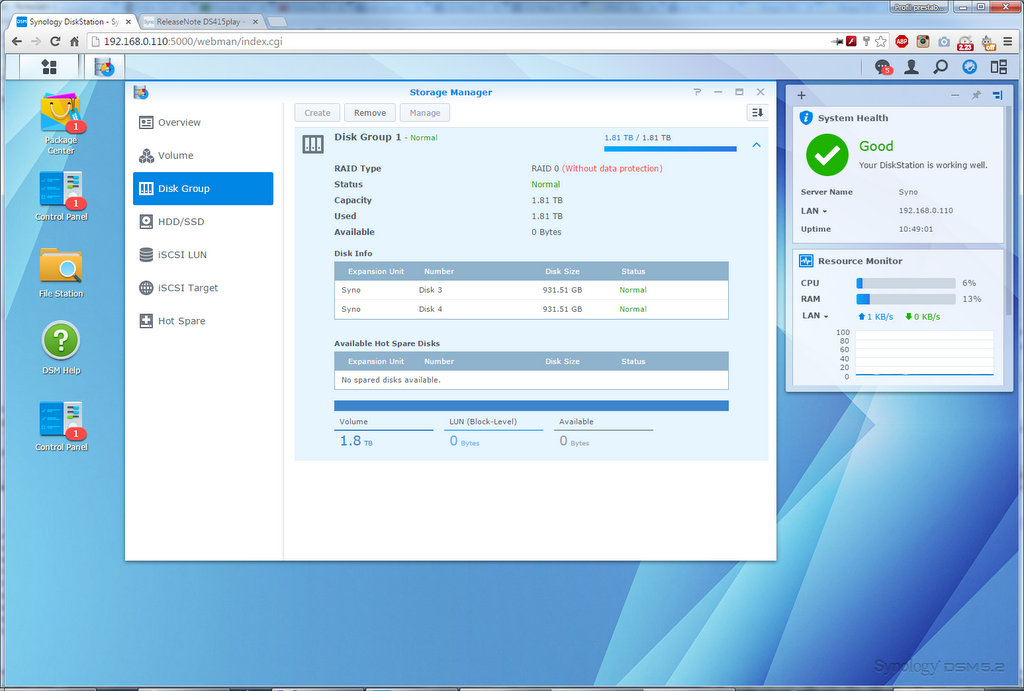
Task: Open Resource Monitor LAN dropdown
Action: pos(815,315)
